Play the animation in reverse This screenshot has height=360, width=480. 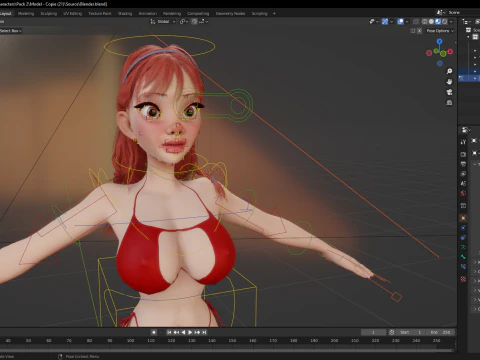point(183,332)
